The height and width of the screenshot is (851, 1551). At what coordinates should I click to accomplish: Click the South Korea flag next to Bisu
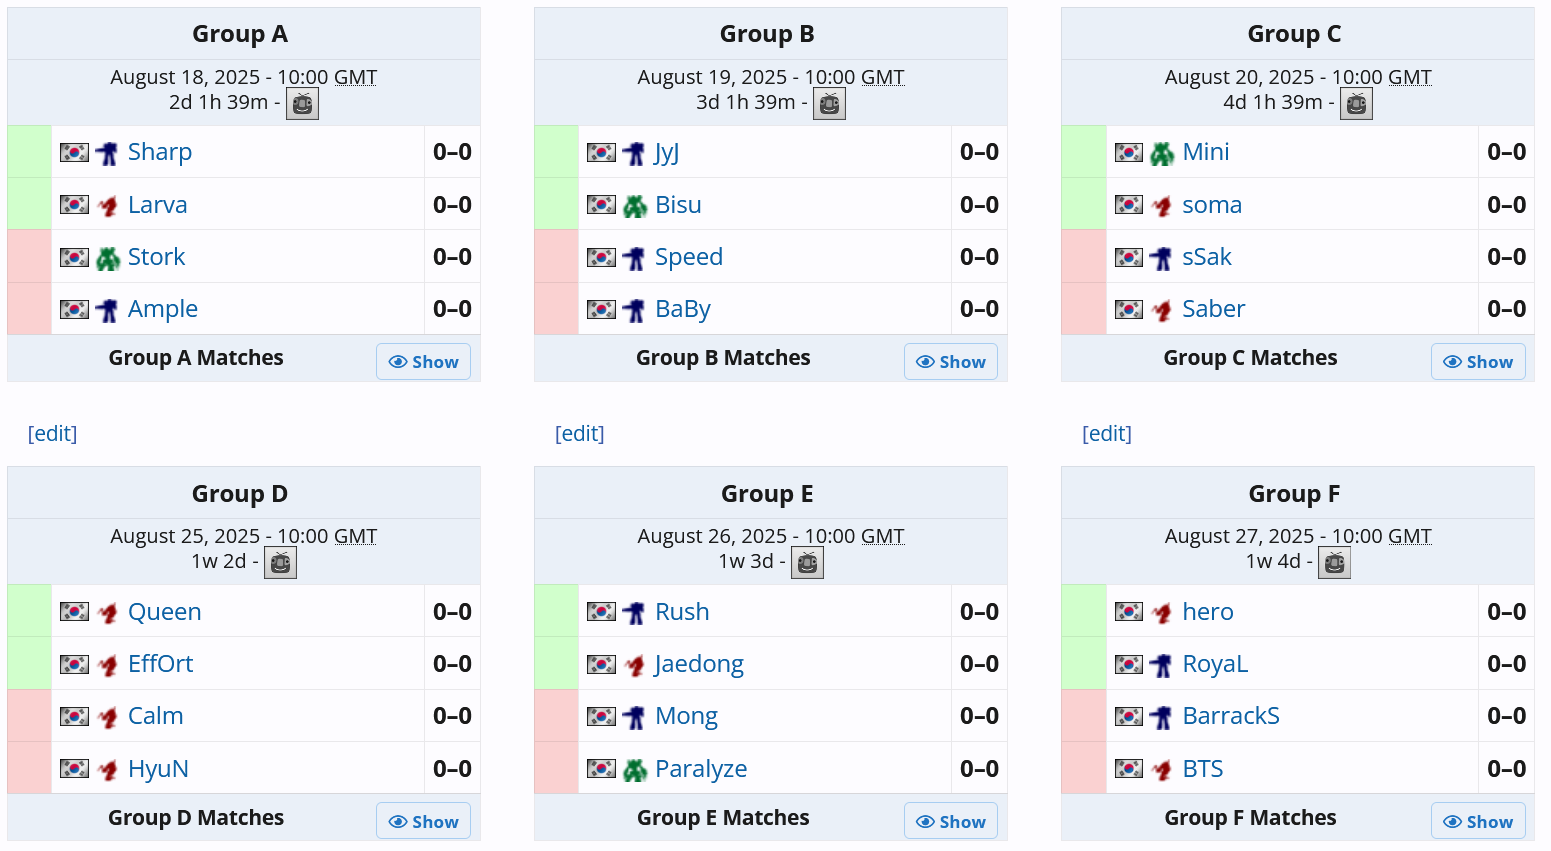[601, 205]
